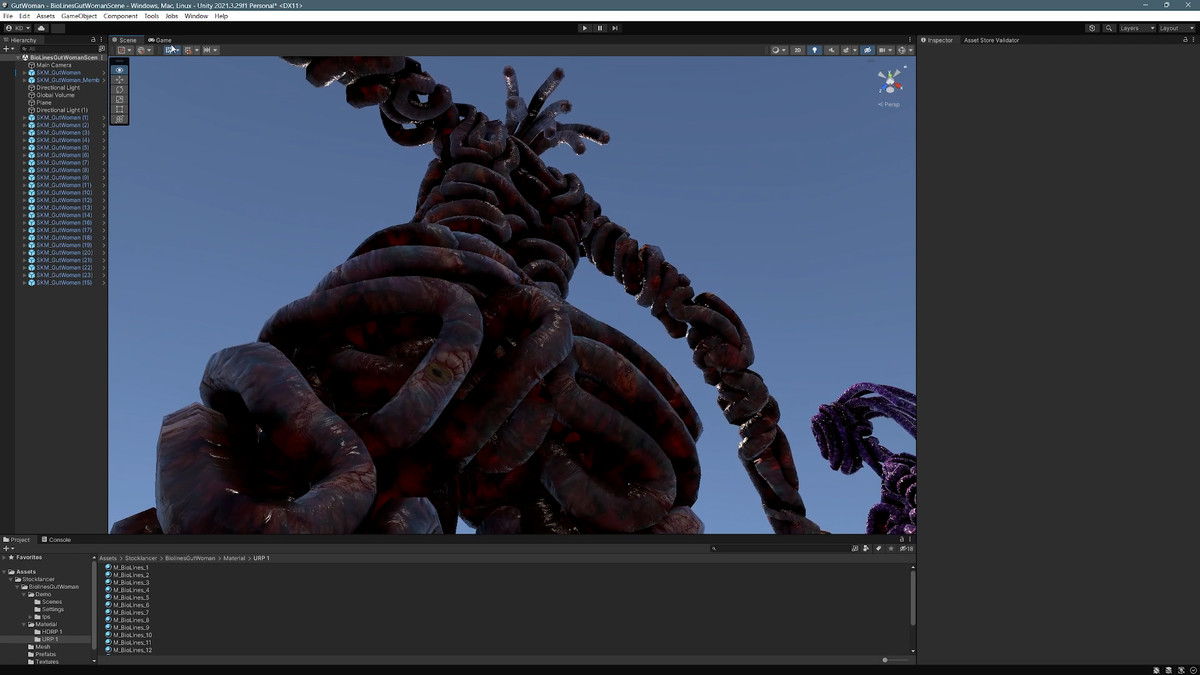Expand SKM_GutWoman (1) in Hierarchy
This screenshot has height=675, width=1200.
coord(24,118)
